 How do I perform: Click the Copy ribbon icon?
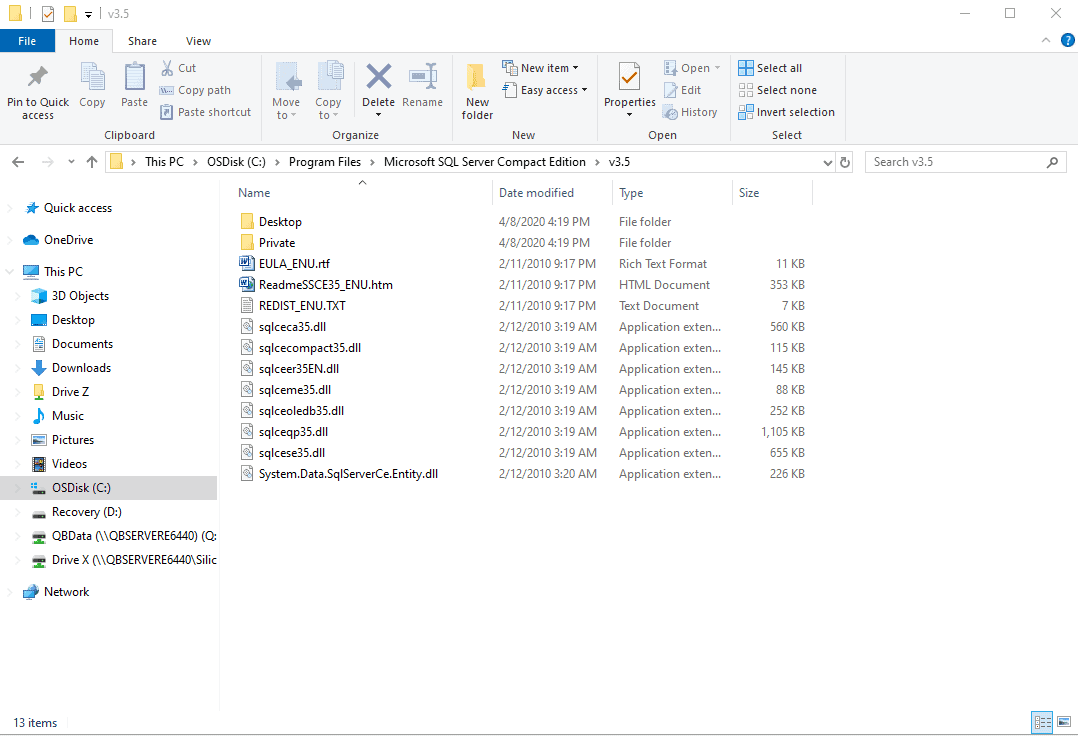[x=92, y=77]
